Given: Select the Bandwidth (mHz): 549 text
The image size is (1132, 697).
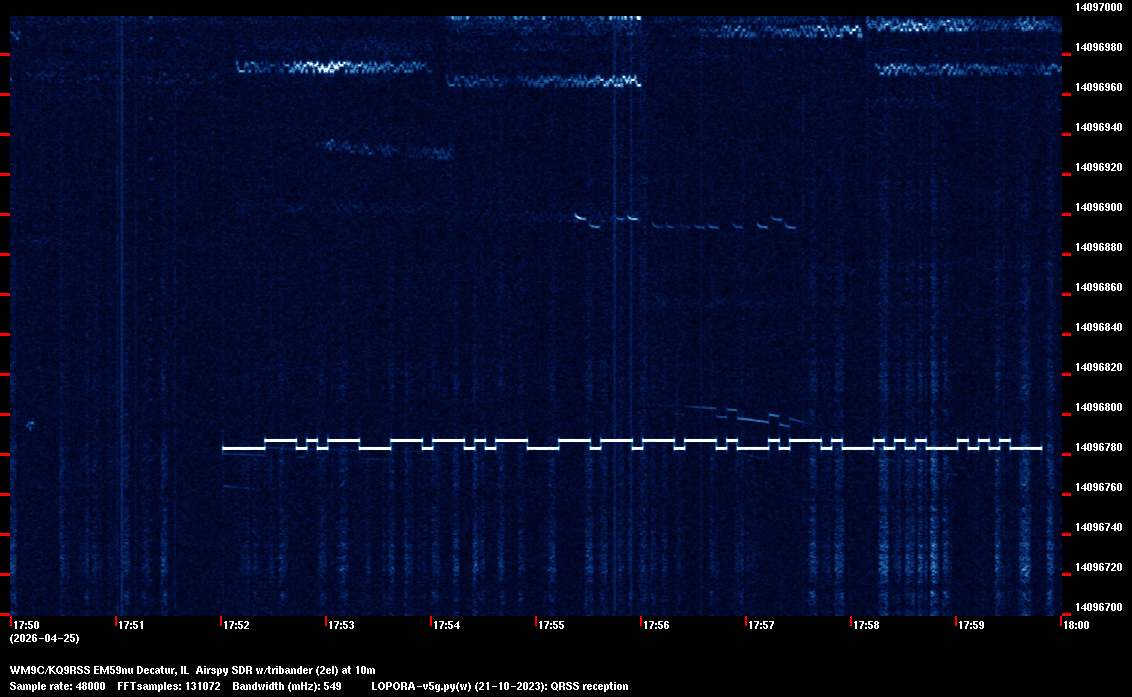Looking at the screenshot, I should tap(288, 686).
